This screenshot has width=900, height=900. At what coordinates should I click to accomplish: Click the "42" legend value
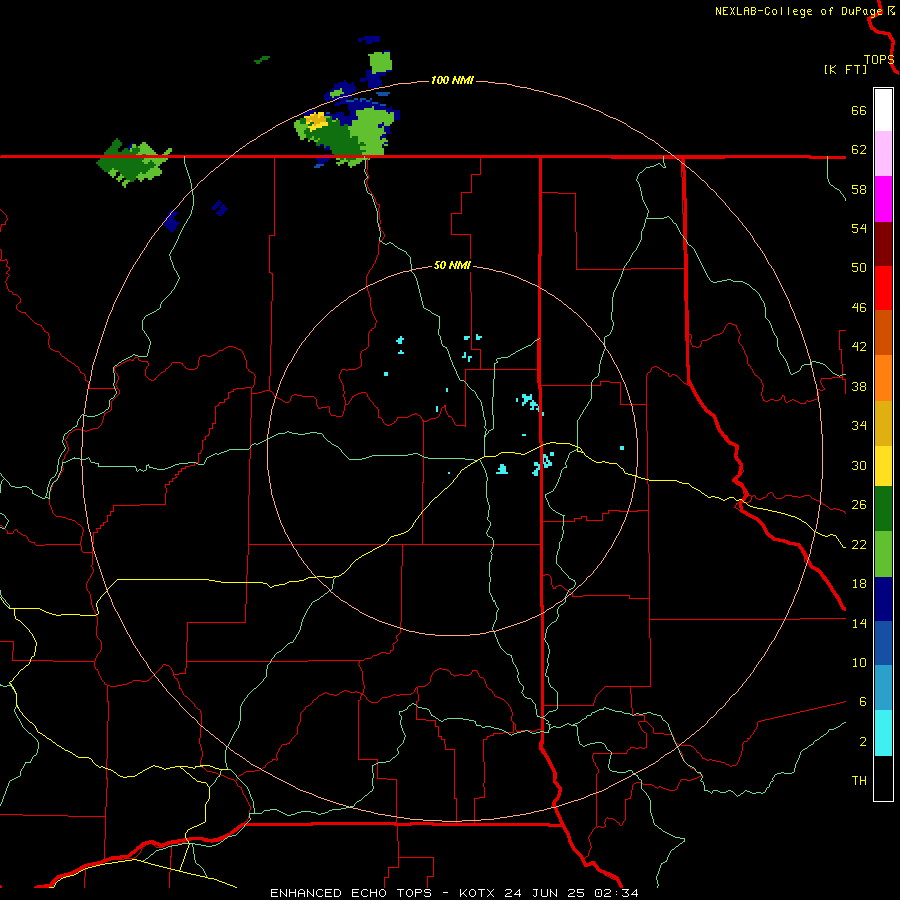tap(859, 347)
